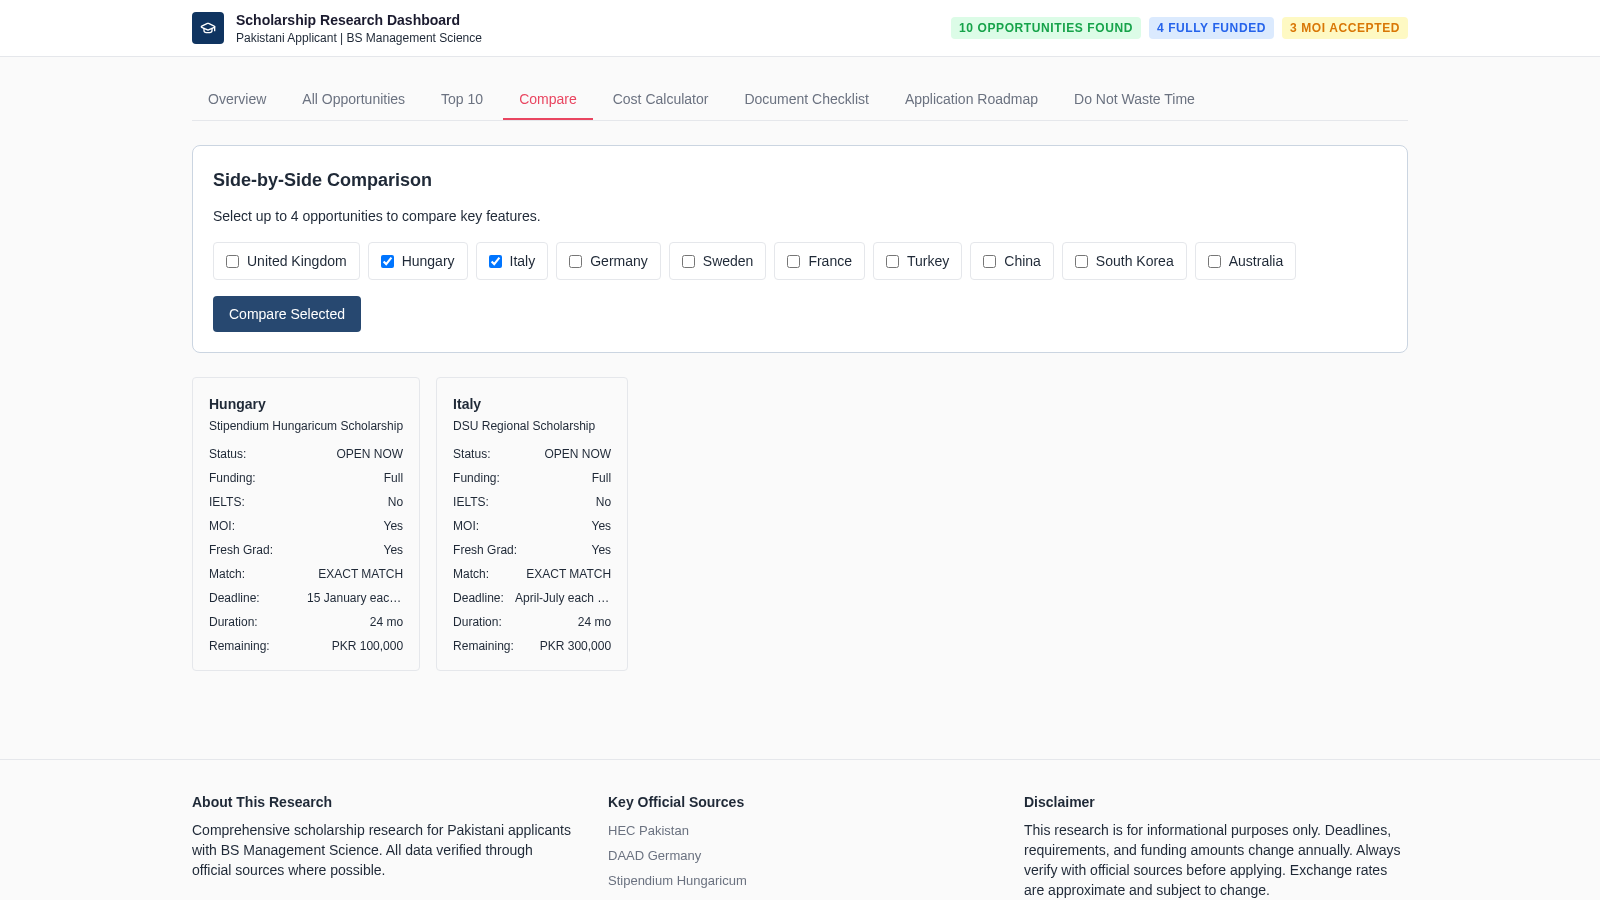The height and width of the screenshot is (900, 1600).
Task: Open the Application Roadmap tab
Action: (971, 99)
